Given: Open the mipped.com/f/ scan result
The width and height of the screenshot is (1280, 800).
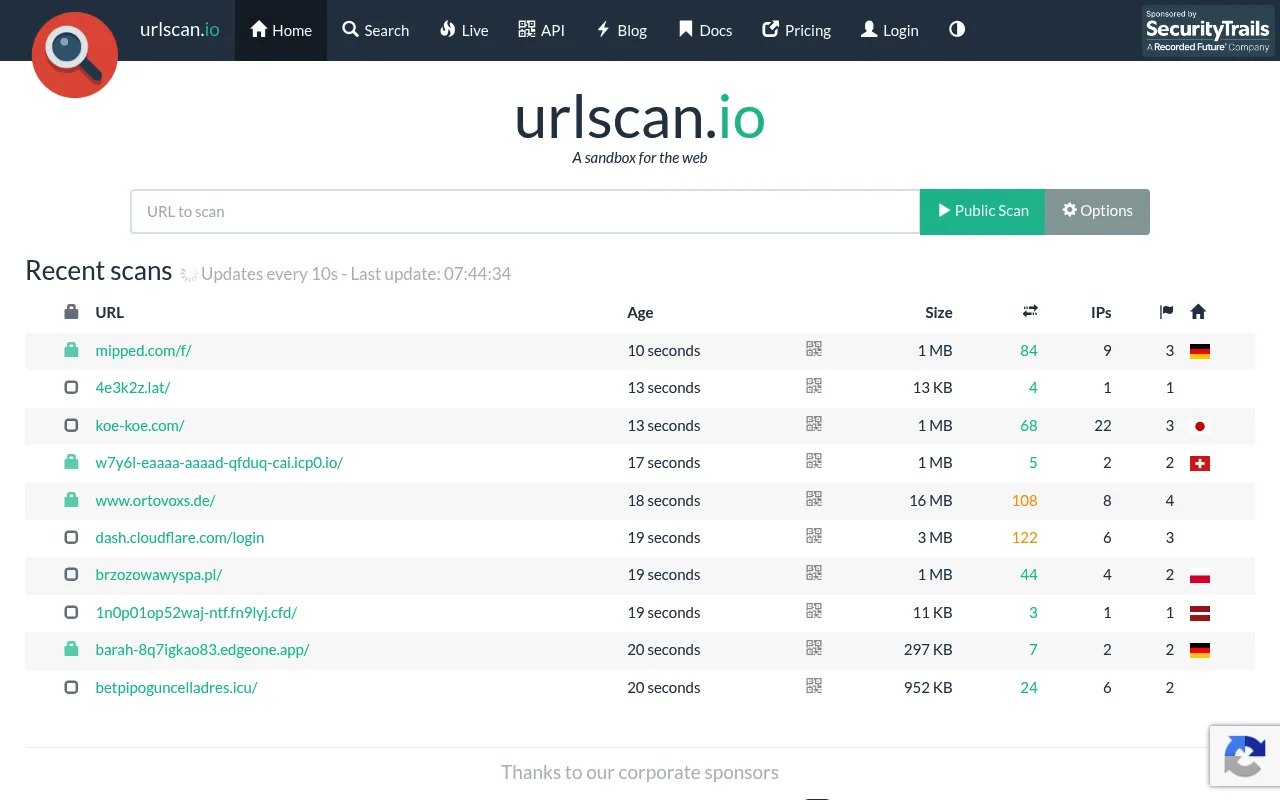Looking at the screenshot, I should coord(143,350).
